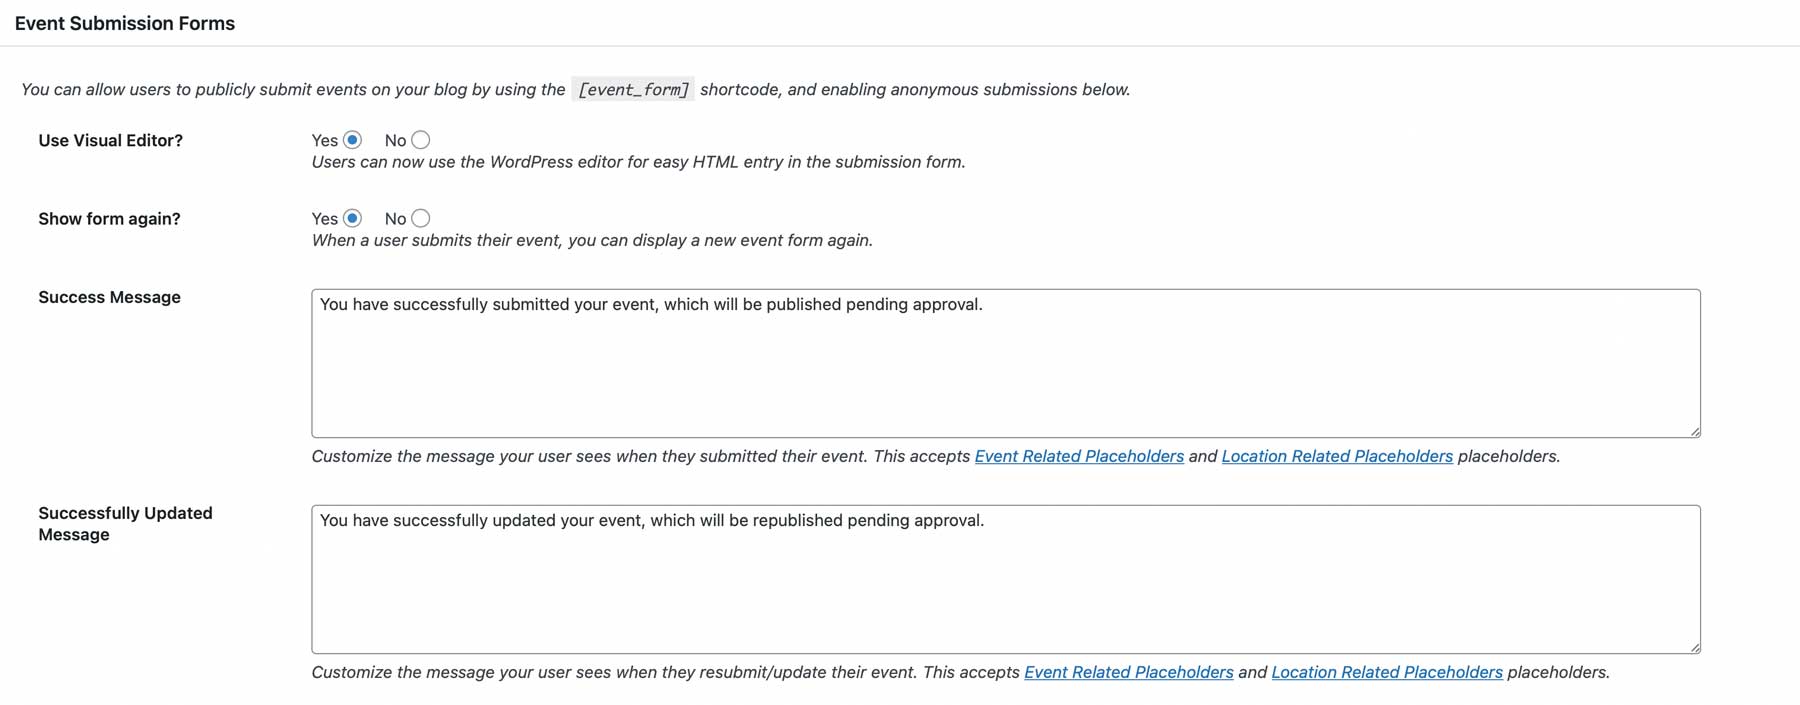1800x705 pixels.
Task: Choose No for Show form again
Action: point(419,218)
